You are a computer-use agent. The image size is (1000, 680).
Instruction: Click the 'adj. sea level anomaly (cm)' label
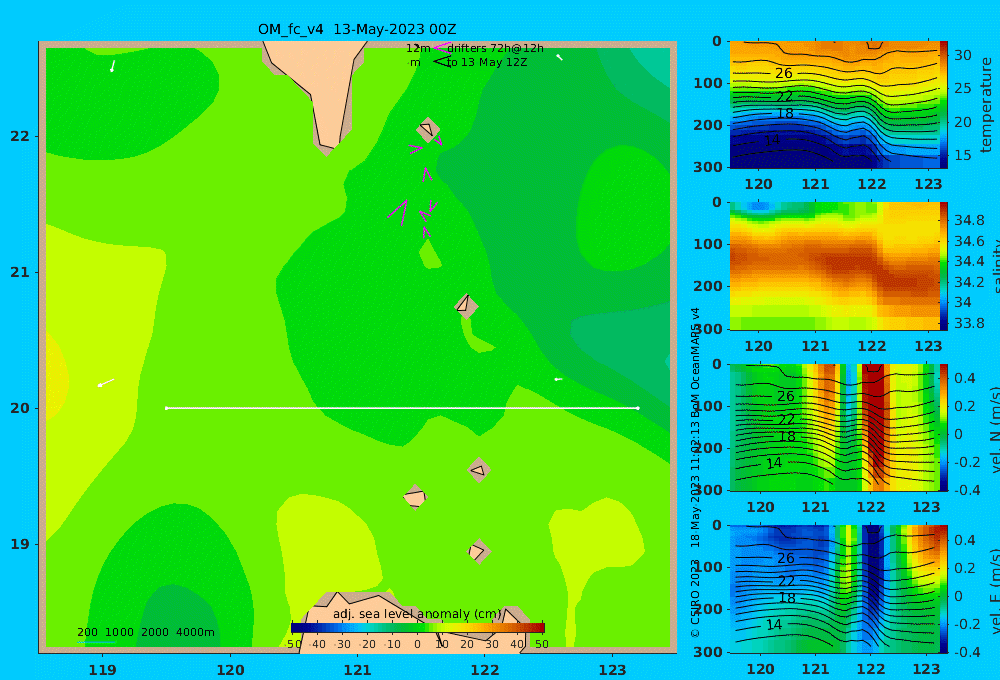pyautogui.click(x=417, y=614)
